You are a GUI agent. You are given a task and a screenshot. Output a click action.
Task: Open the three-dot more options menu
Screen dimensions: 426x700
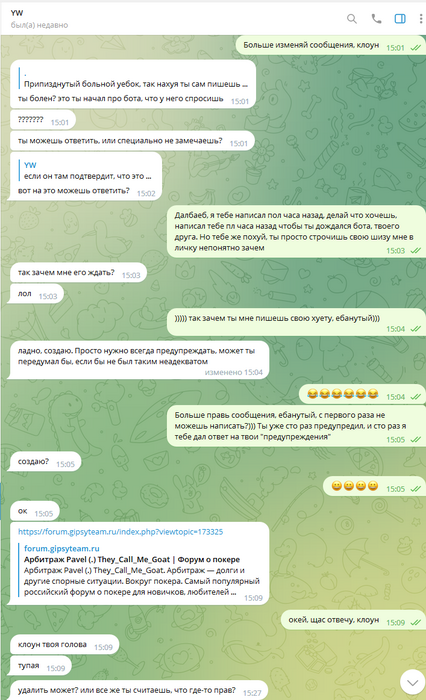coord(421,19)
